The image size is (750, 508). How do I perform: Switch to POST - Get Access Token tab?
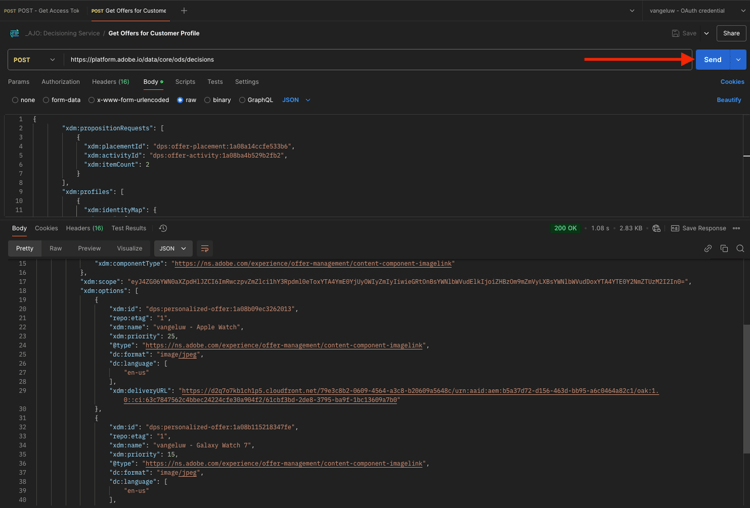click(x=42, y=11)
